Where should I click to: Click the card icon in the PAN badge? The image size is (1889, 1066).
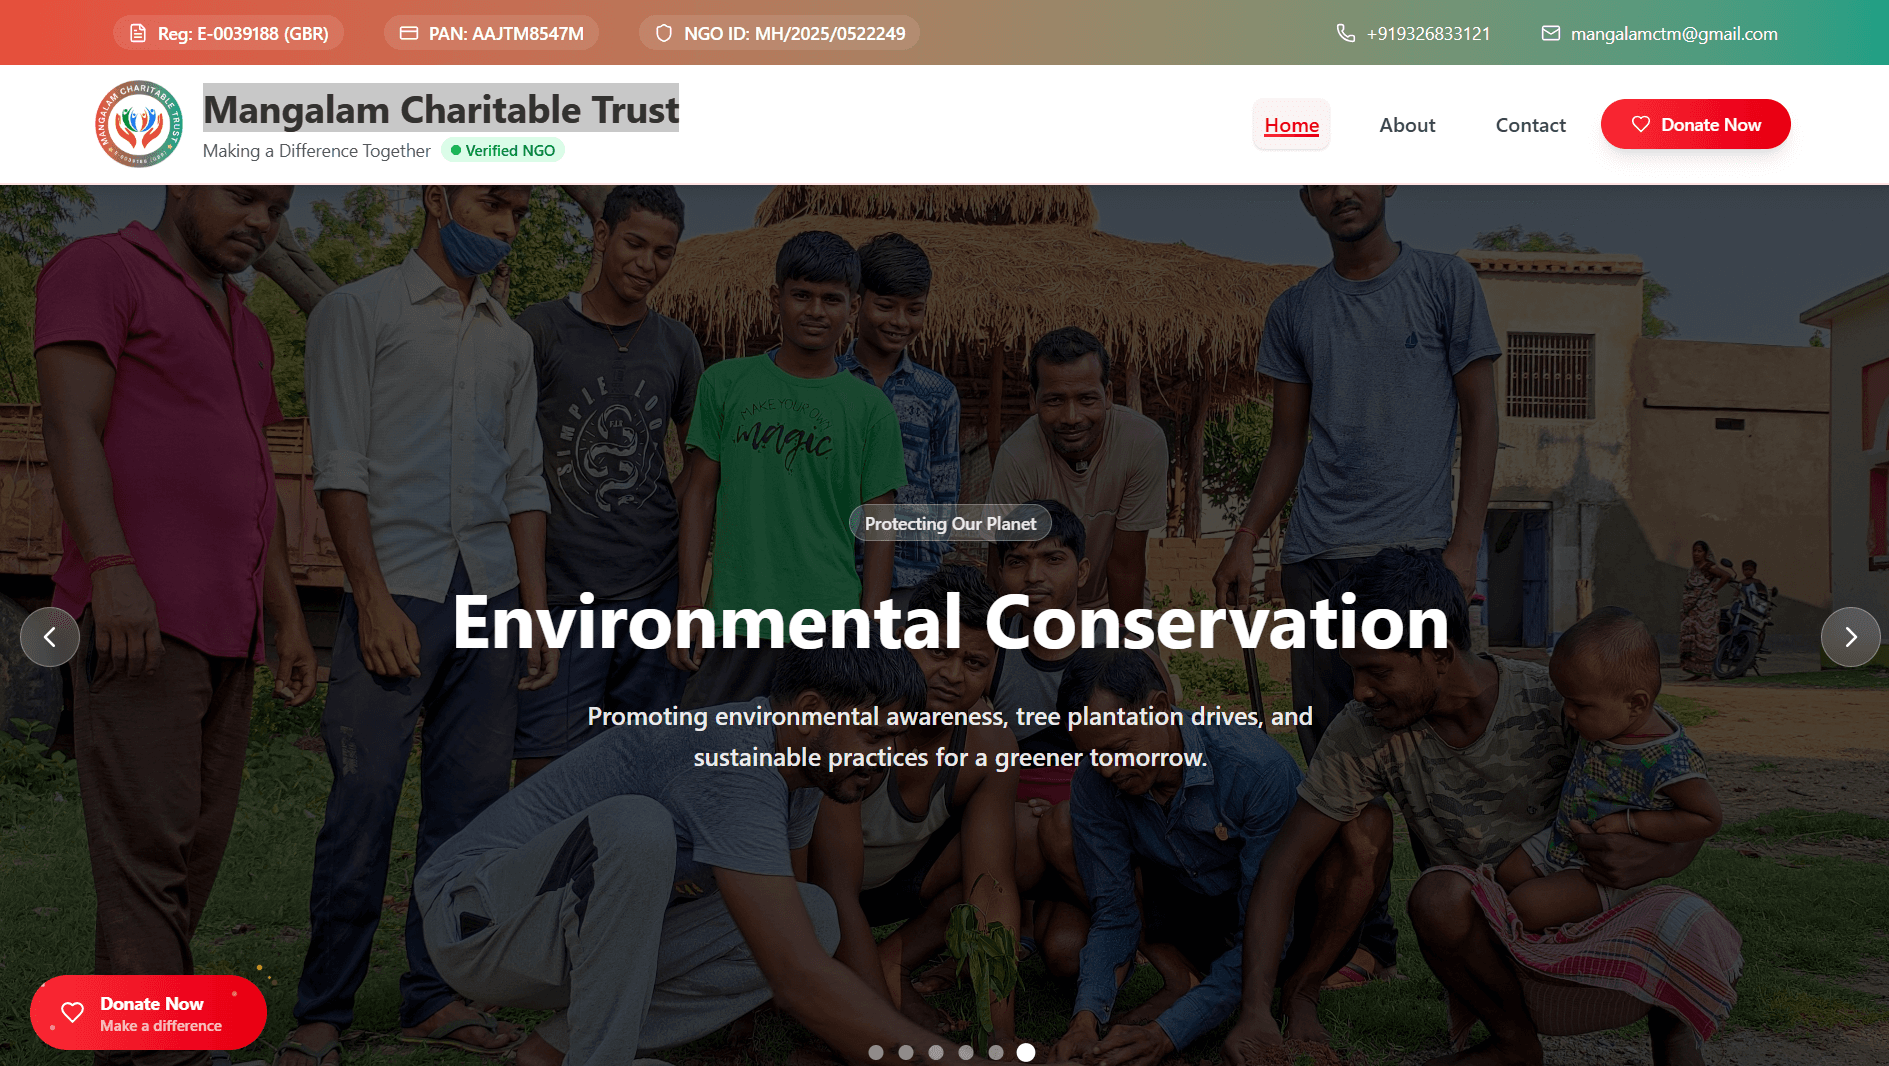pyautogui.click(x=408, y=33)
